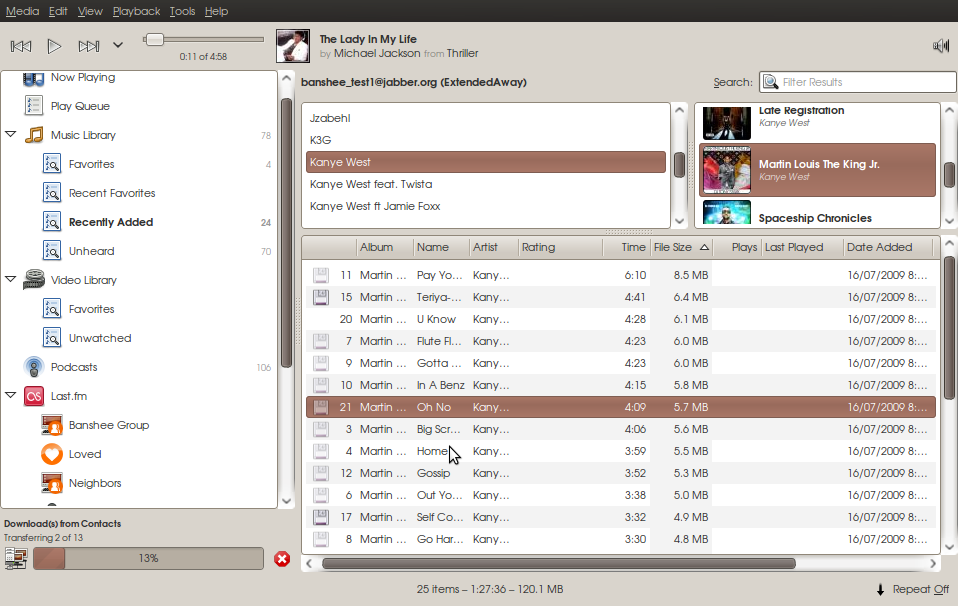Toggle File Size sort order
Viewport: 958px width, 606px height.
[681, 247]
